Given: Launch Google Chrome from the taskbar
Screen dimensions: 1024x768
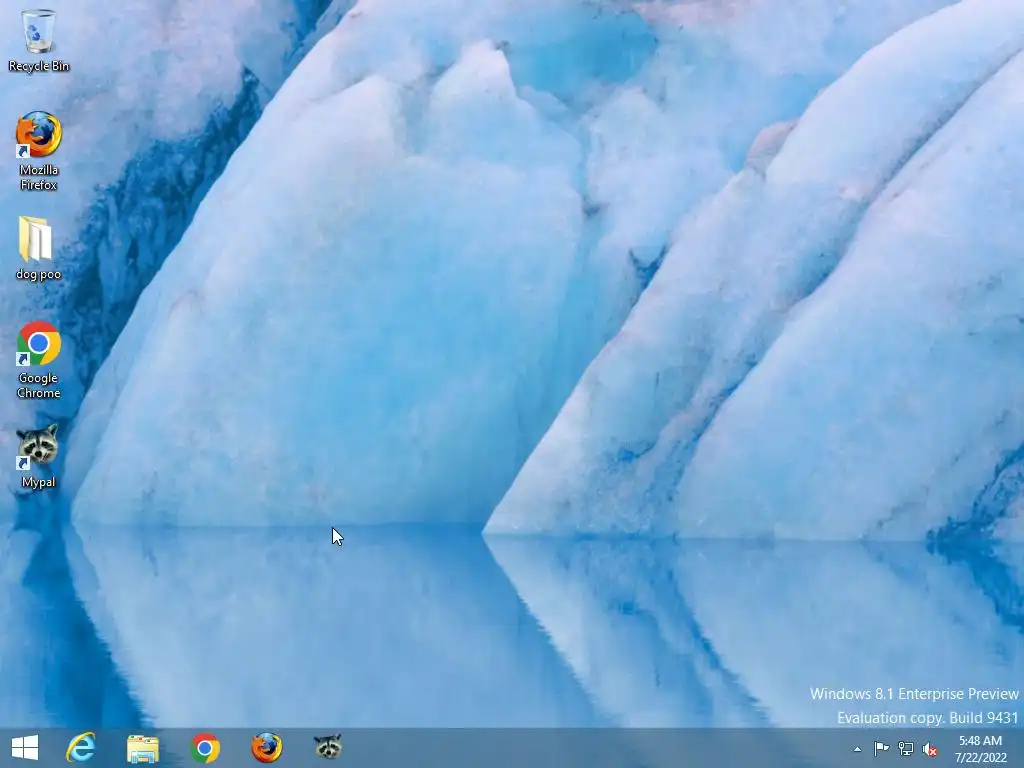Looking at the screenshot, I should 205,748.
